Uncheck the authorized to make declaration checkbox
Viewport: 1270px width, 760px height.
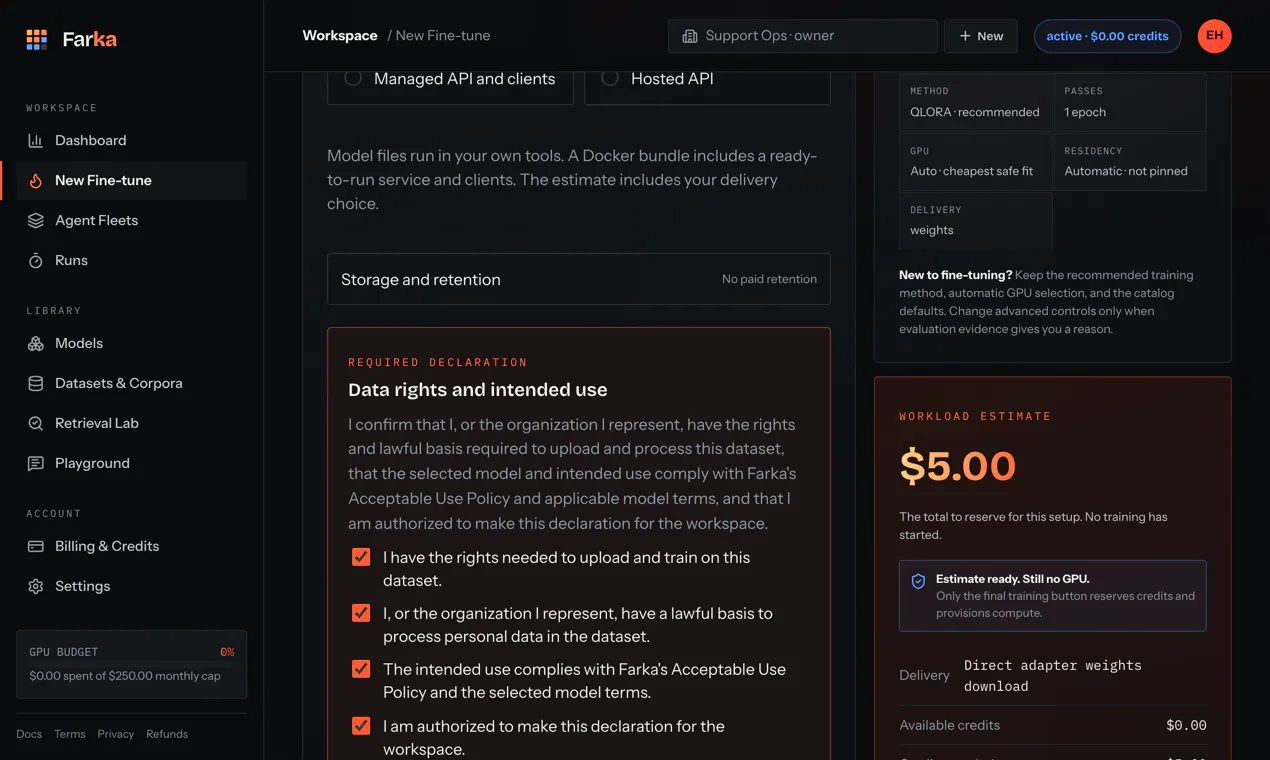pyautogui.click(x=361, y=727)
